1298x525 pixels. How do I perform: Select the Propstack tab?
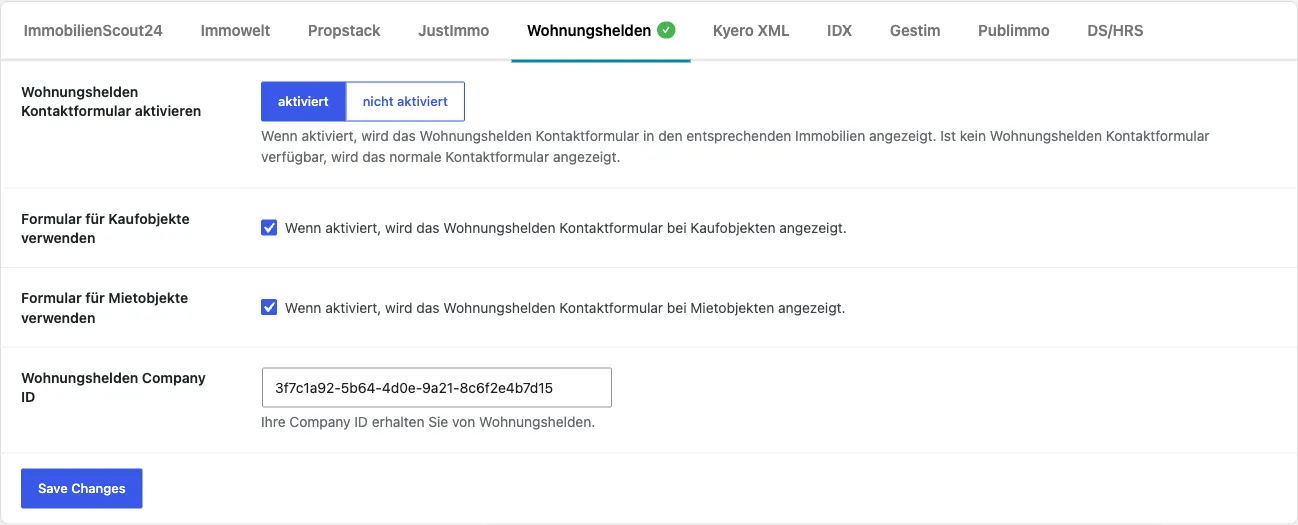coord(344,31)
